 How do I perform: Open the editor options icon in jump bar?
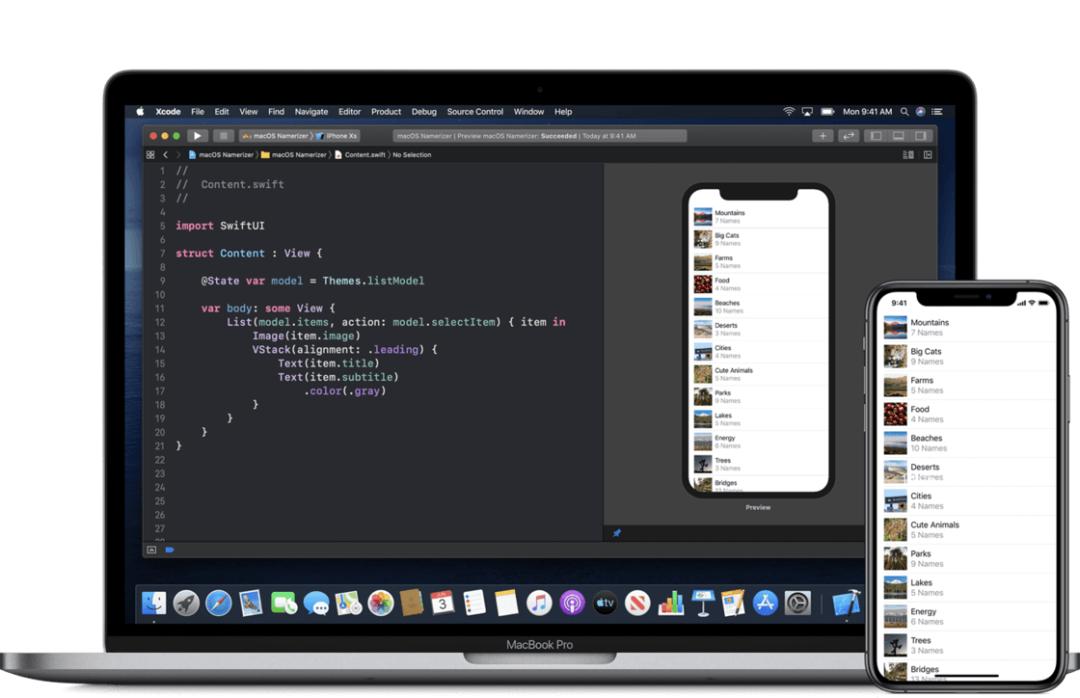pos(908,155)
